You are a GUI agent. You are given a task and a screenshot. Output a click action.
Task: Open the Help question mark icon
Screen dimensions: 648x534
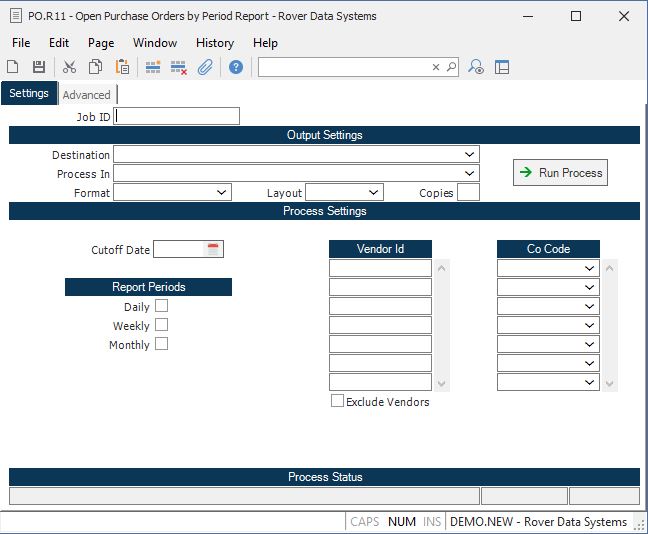tap(236, 67)
